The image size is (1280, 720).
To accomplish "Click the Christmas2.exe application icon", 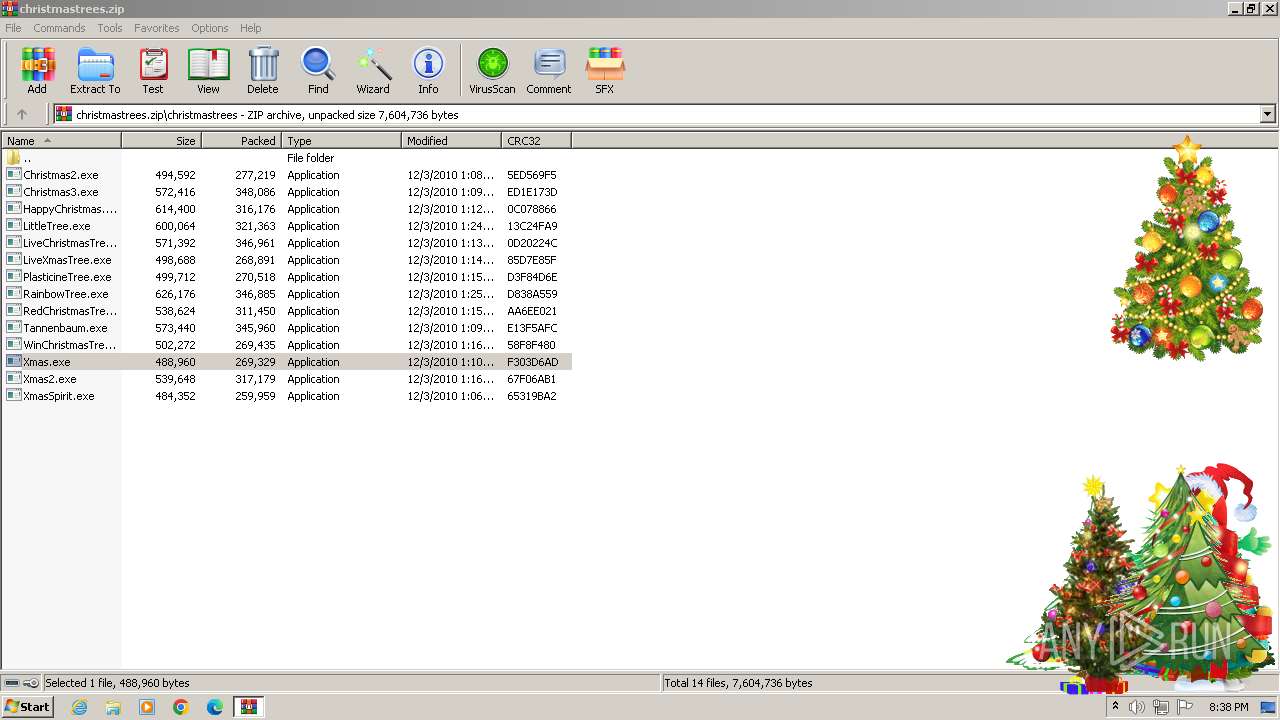I will (x=13, y=175).
